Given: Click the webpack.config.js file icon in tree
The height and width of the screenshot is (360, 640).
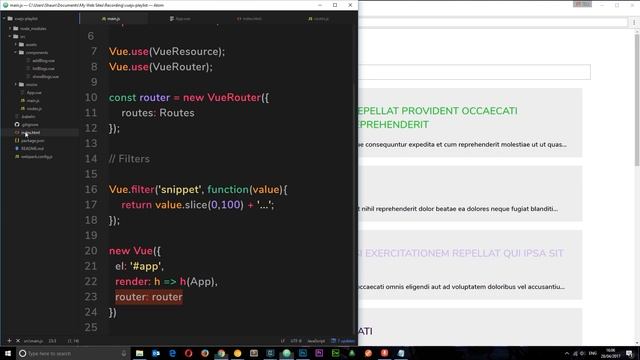Looking at the screenshot, I should click(17, 156).
